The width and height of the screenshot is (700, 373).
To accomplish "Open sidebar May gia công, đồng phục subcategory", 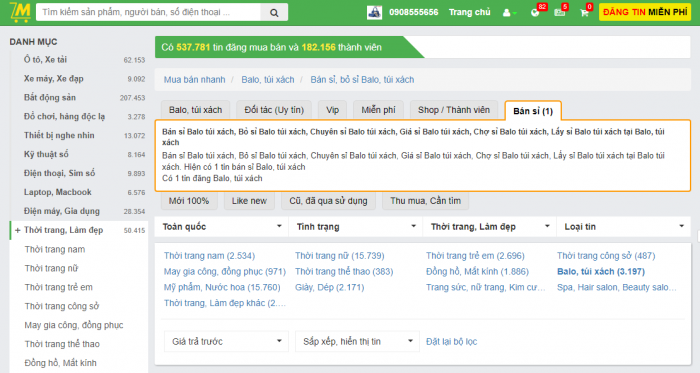I will (74, 325).
